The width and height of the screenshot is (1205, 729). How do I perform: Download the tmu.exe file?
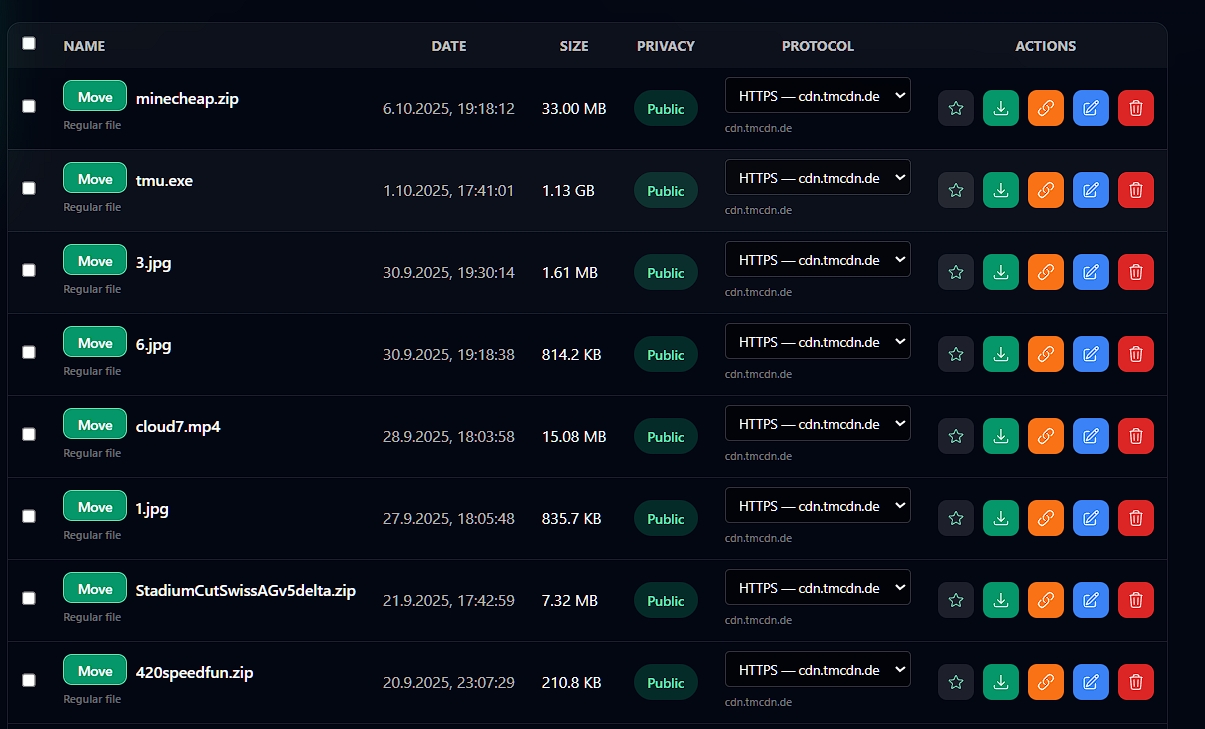pos(1000,190)
